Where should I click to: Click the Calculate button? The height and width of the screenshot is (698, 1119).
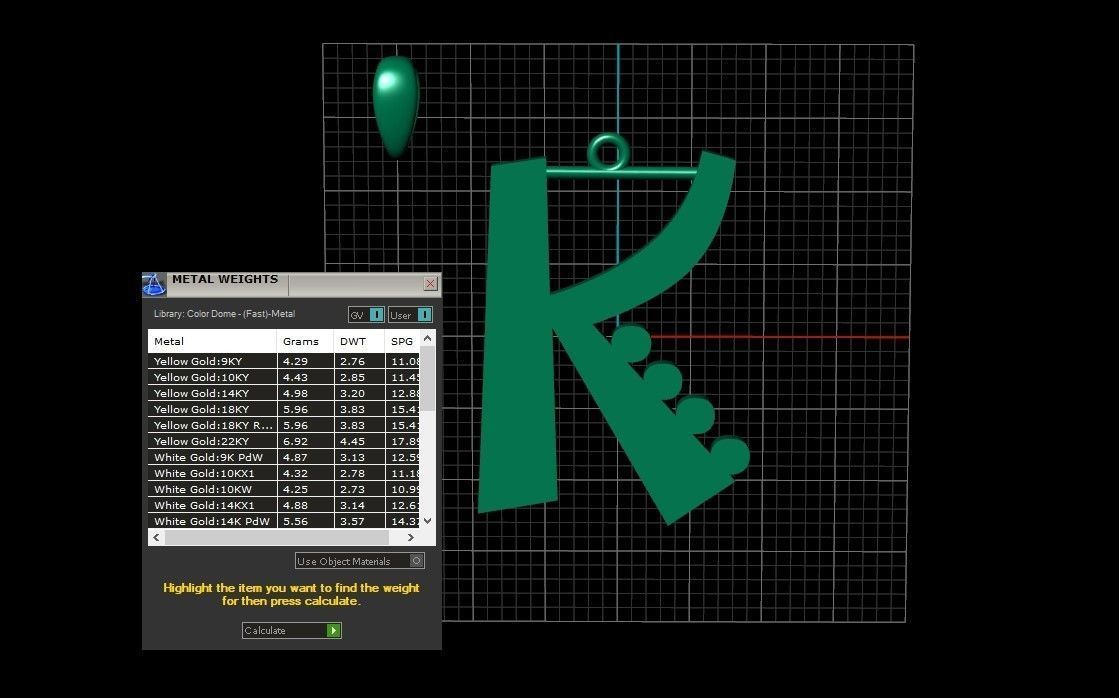291,630
